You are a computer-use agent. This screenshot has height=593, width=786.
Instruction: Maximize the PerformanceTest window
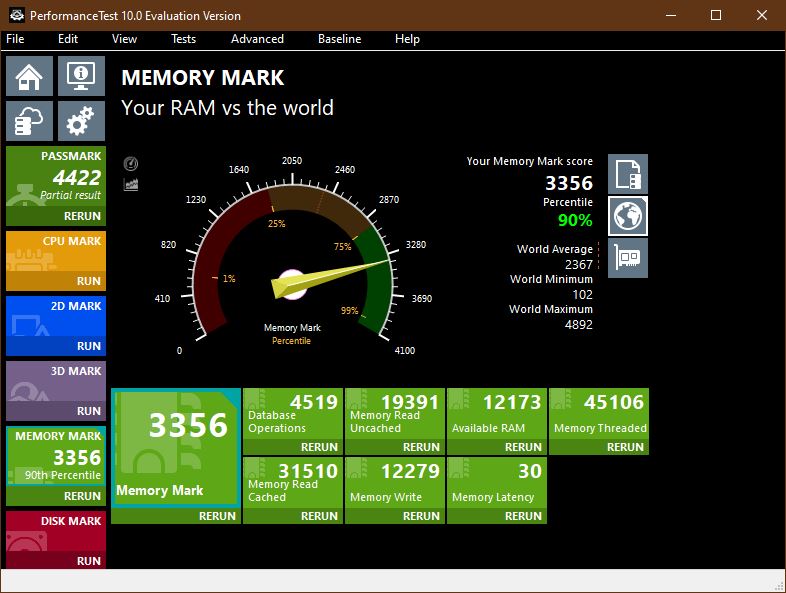point(716,15)
